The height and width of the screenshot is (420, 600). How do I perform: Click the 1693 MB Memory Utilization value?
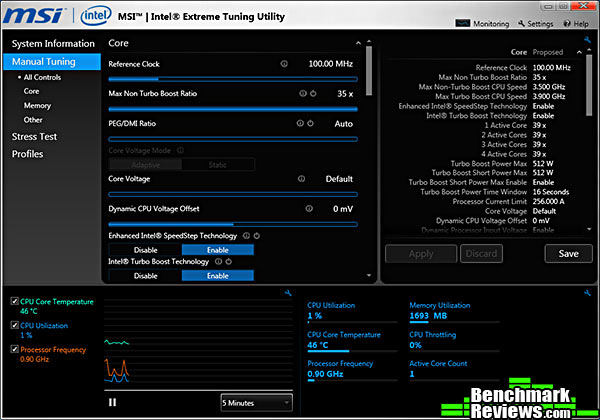coord(428,316)
